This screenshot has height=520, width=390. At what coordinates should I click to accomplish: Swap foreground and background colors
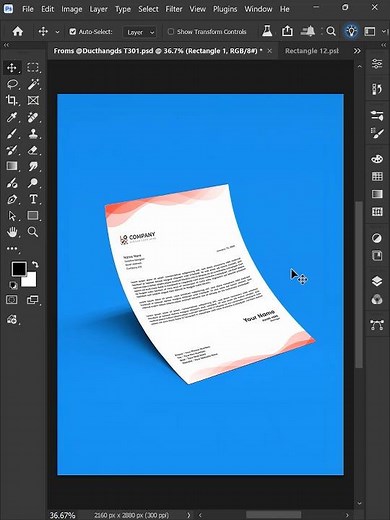pos(35,265)
